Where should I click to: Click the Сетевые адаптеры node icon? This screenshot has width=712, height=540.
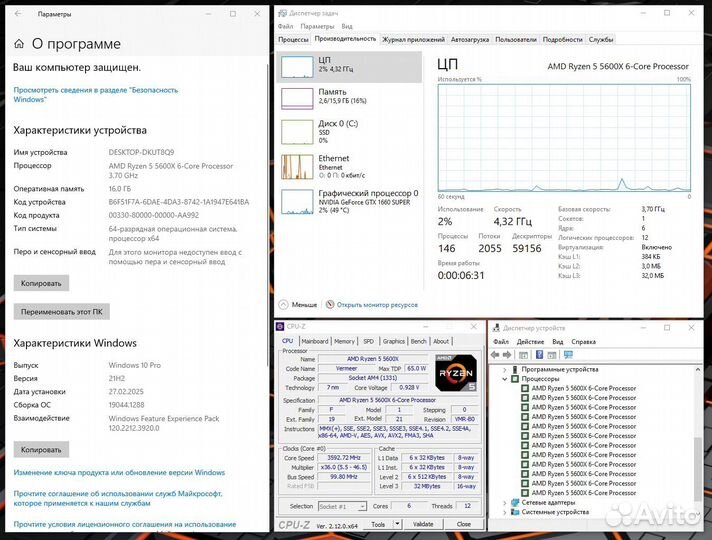(515, 502)
